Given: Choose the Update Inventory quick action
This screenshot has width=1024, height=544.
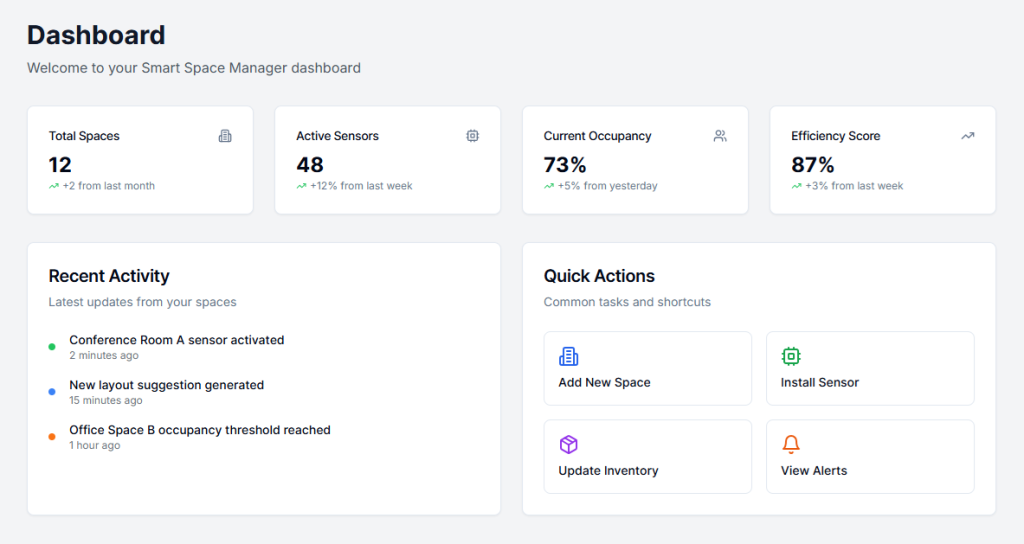Looking at the screenshot, I should [x=648, y=456].
